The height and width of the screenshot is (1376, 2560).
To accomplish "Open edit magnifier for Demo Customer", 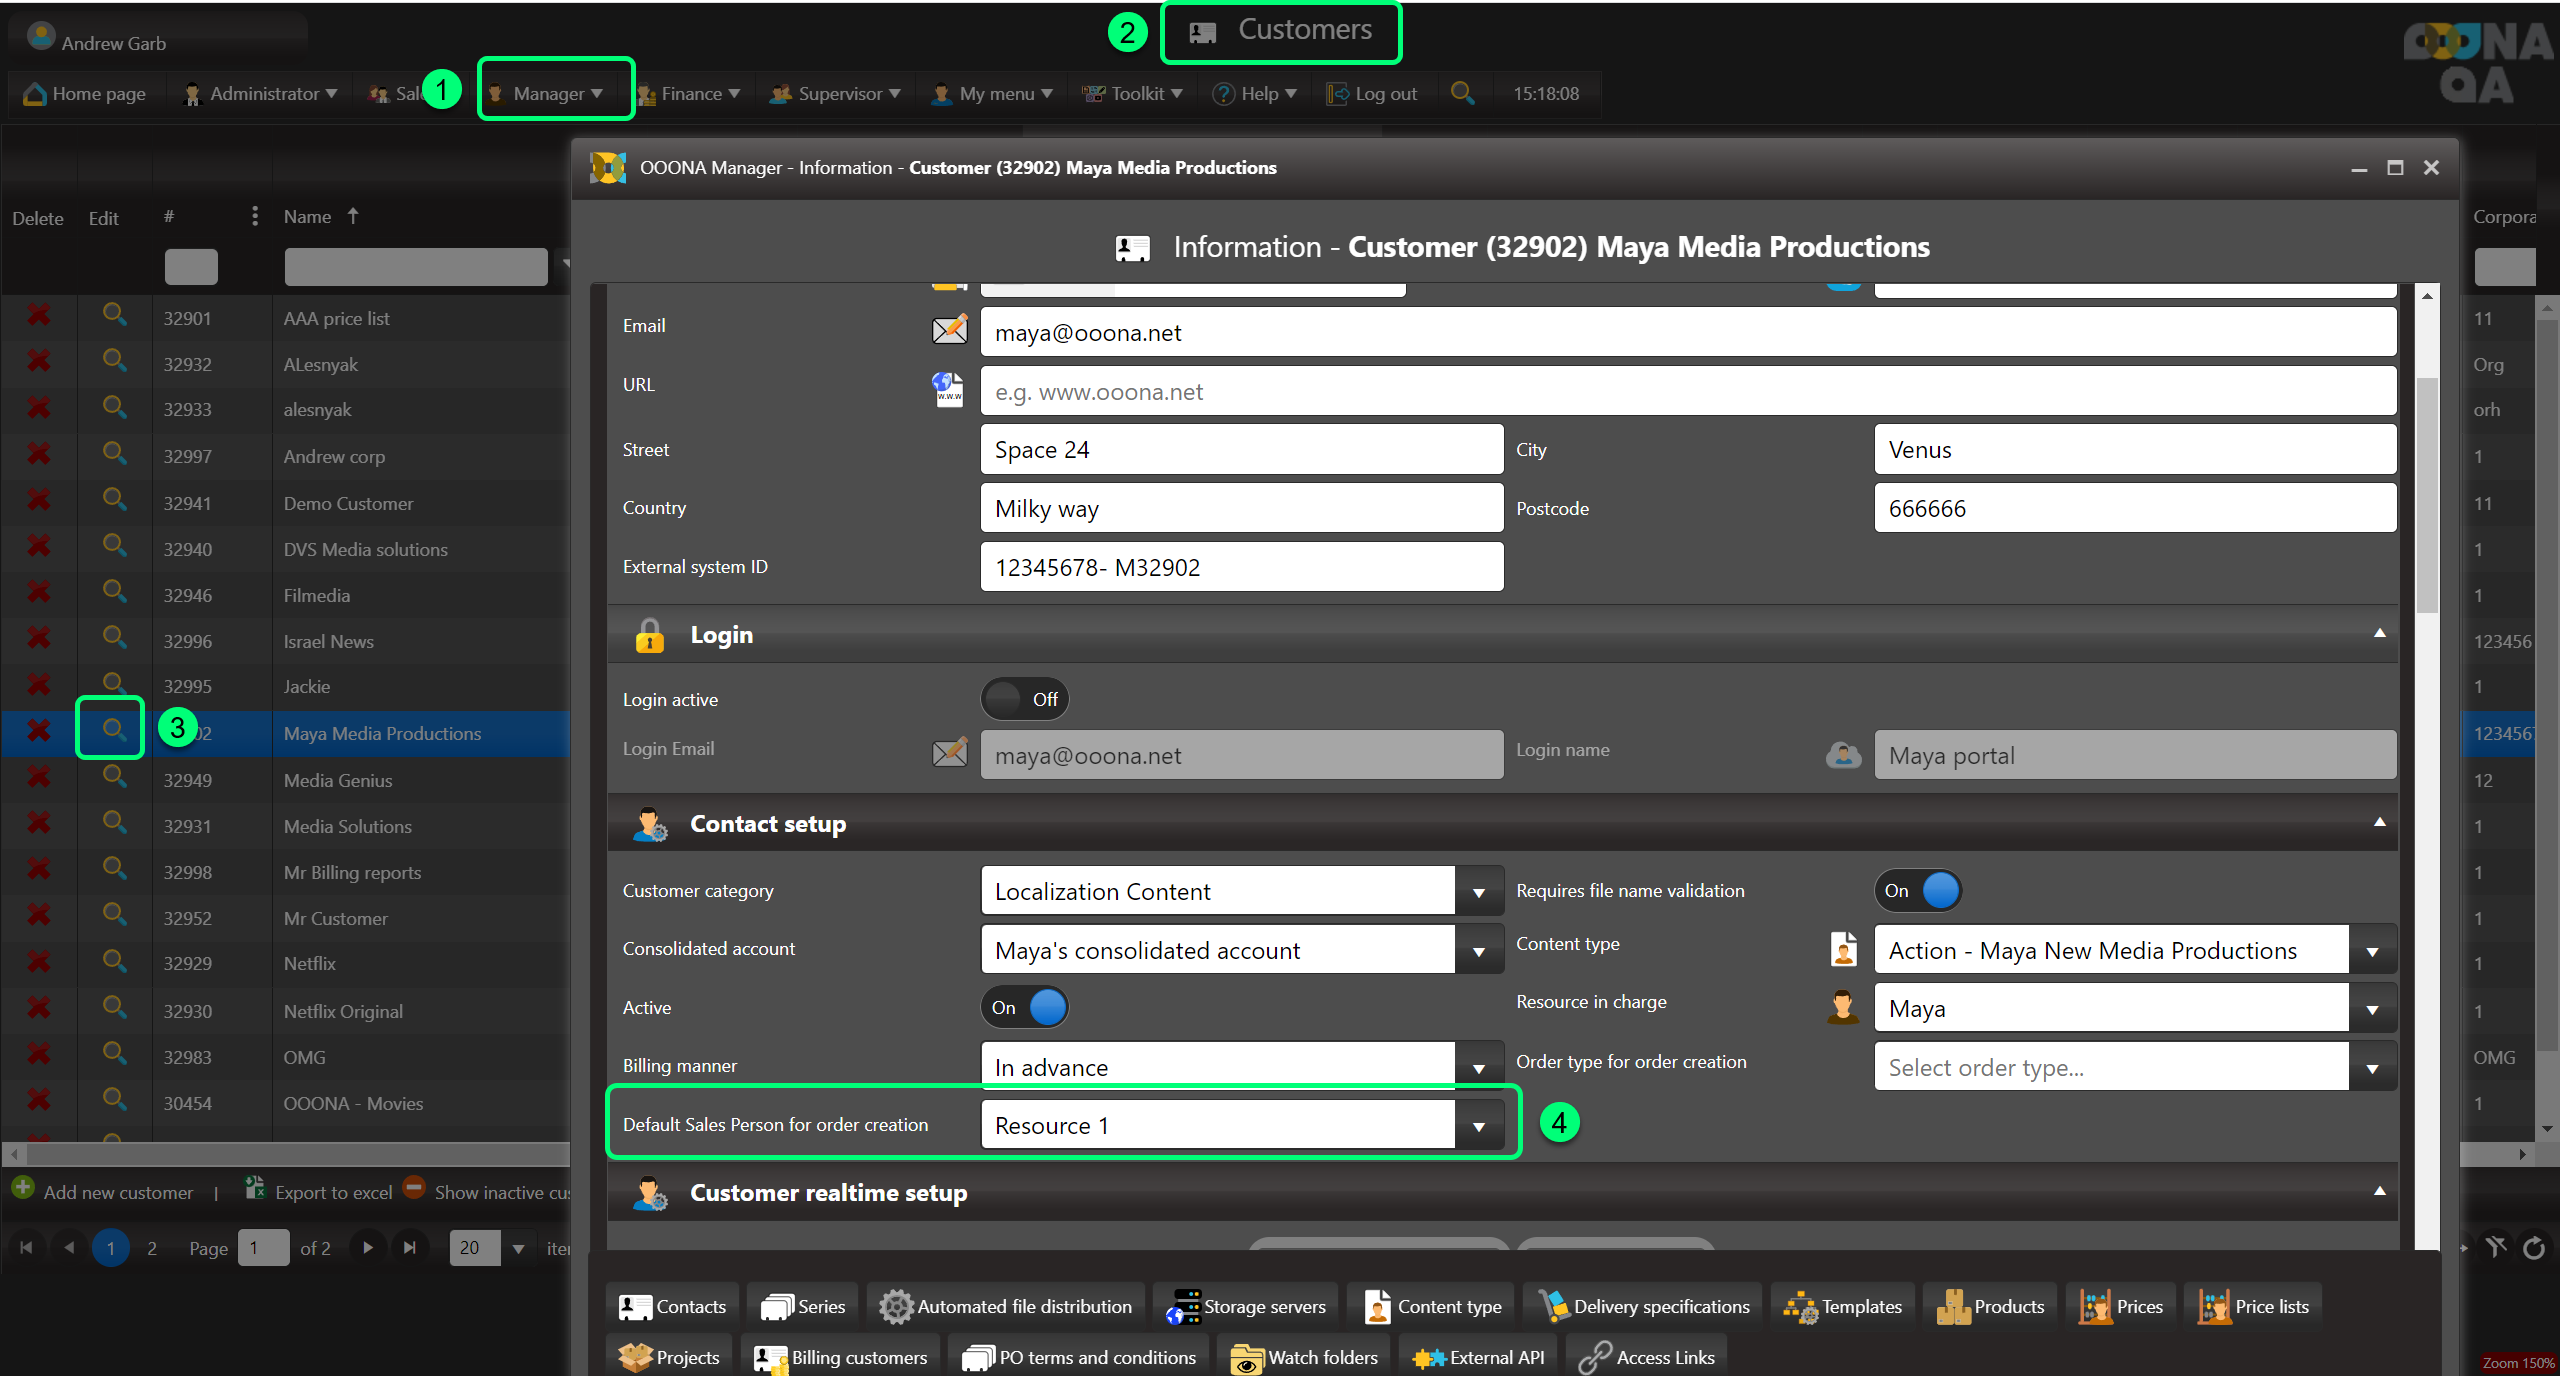I will [x=114, y=501].
